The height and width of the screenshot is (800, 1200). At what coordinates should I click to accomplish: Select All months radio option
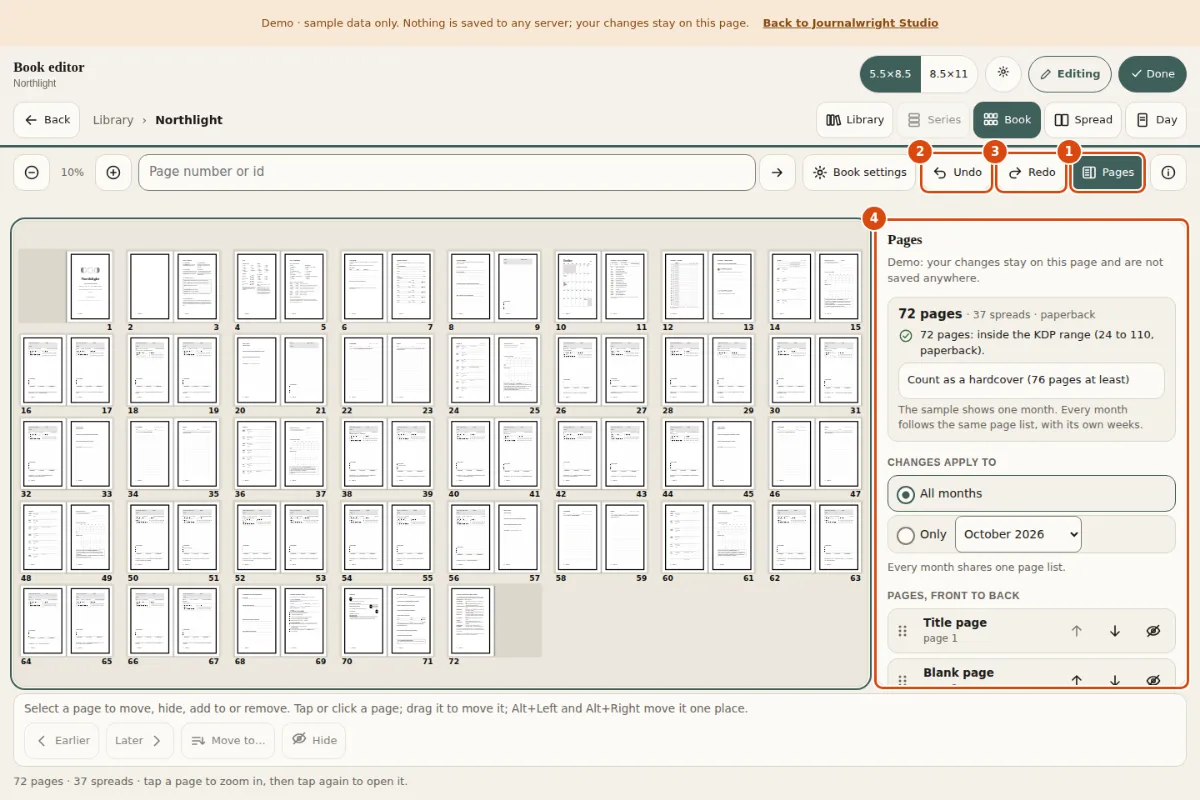click(1031, 494)
